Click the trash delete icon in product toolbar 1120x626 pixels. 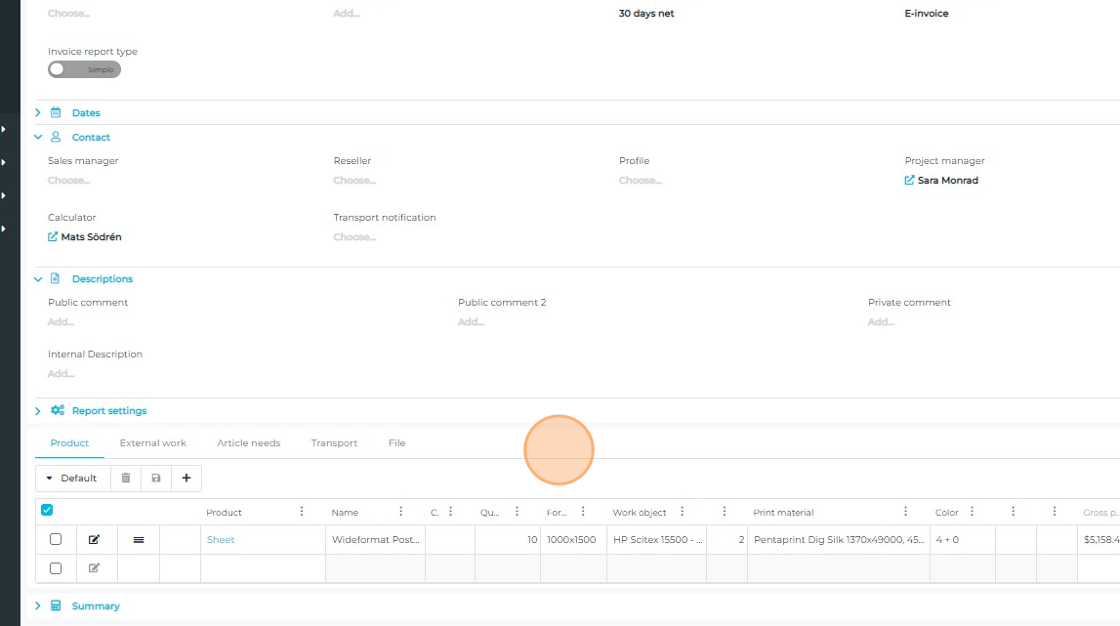(x=126, y=478)
